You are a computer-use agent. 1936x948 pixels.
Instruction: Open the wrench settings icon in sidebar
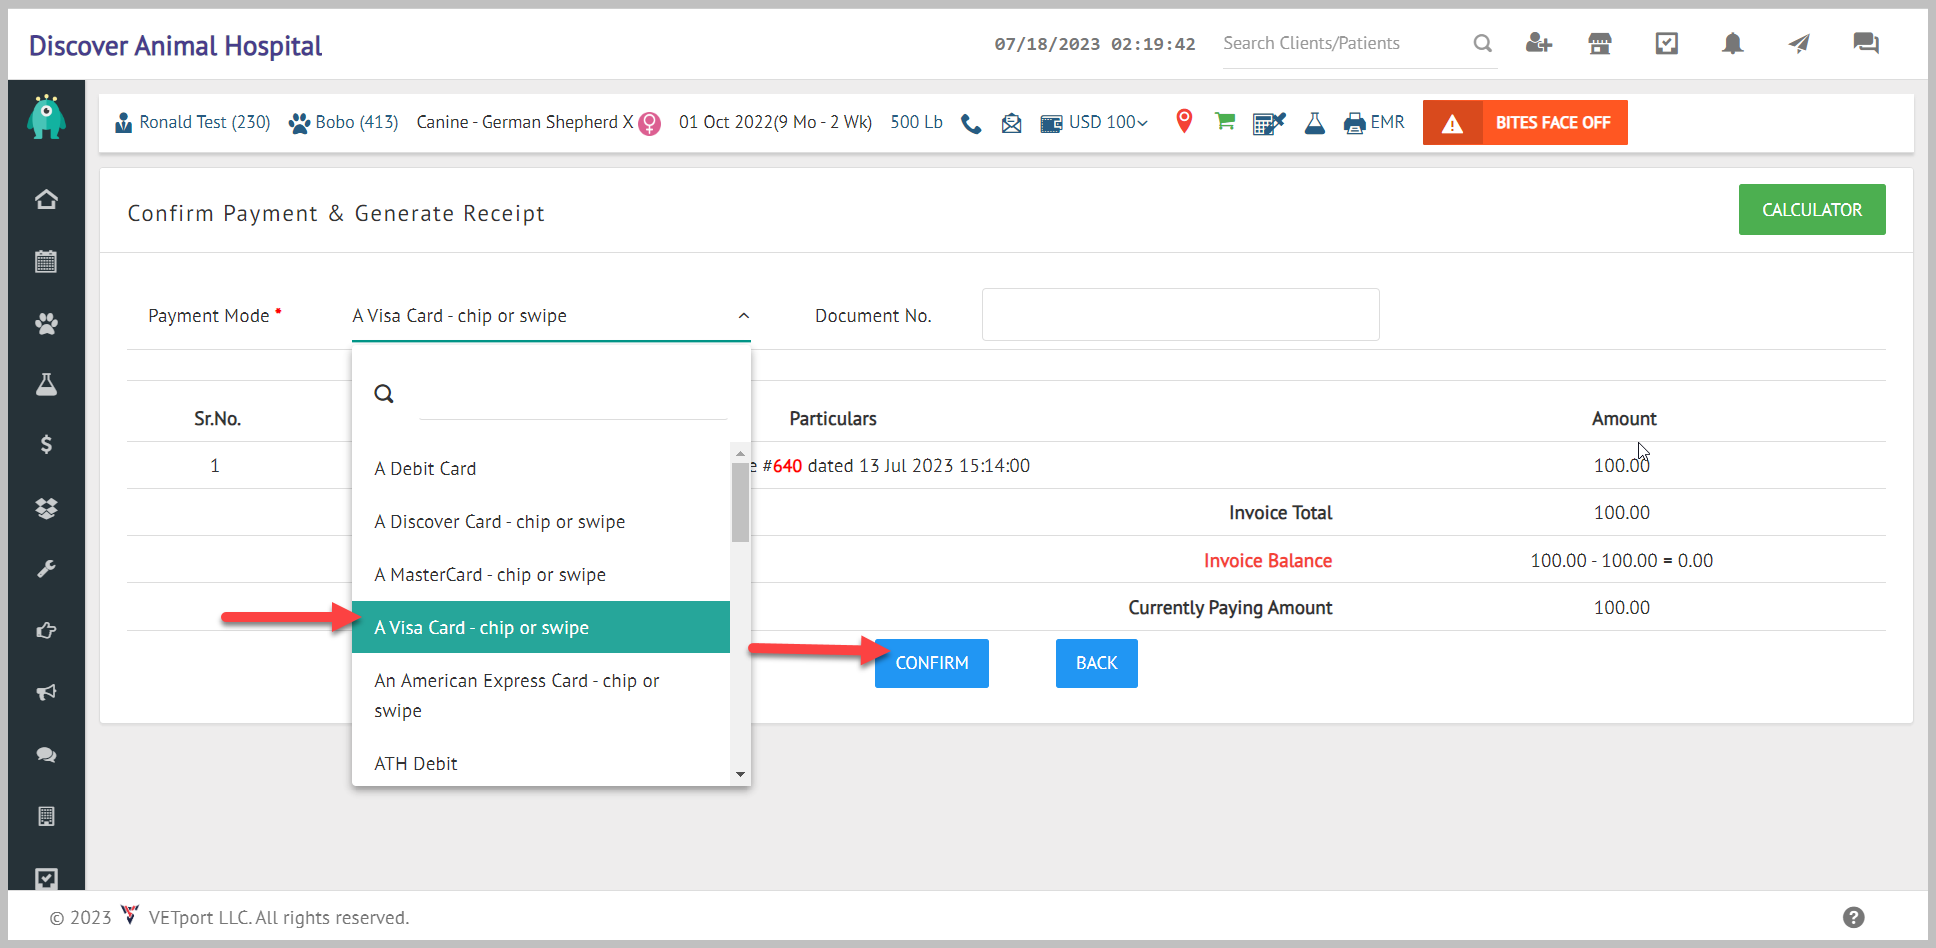[46, 569]
